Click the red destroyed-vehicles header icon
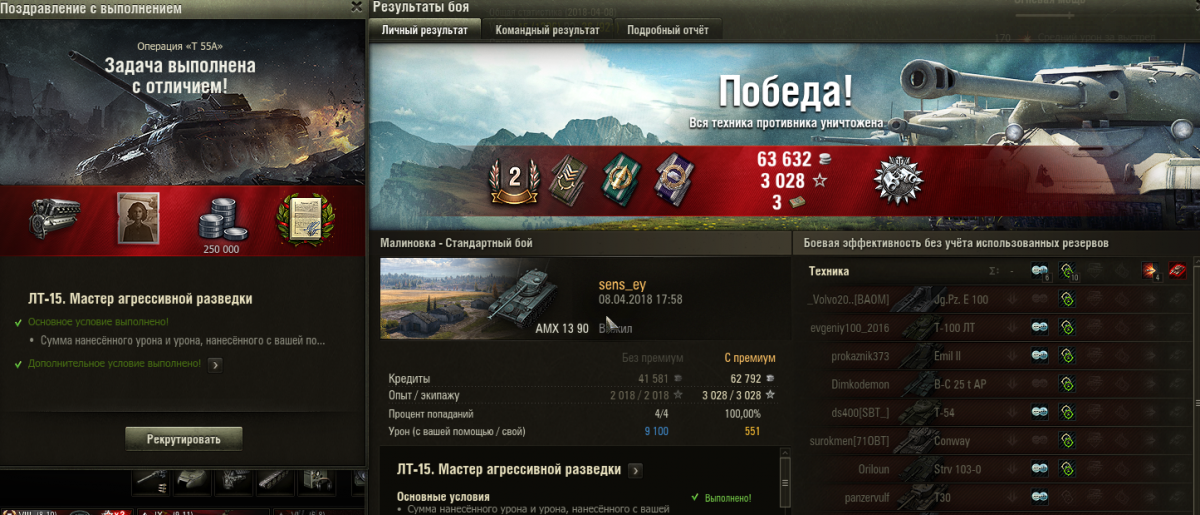The height and width of the screenshot is (515, 1200). pyautogui.click(x=1181, y=271)
